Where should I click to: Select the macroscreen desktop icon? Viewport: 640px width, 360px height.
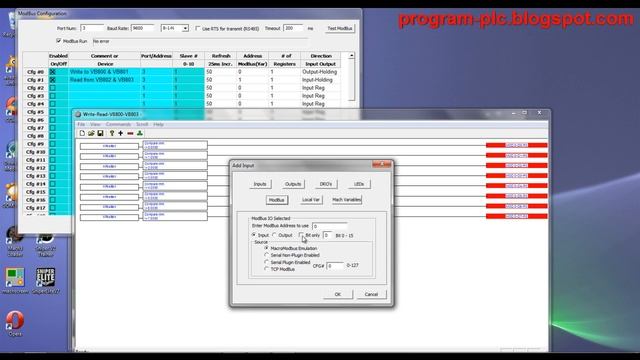(x=15, y=281)
